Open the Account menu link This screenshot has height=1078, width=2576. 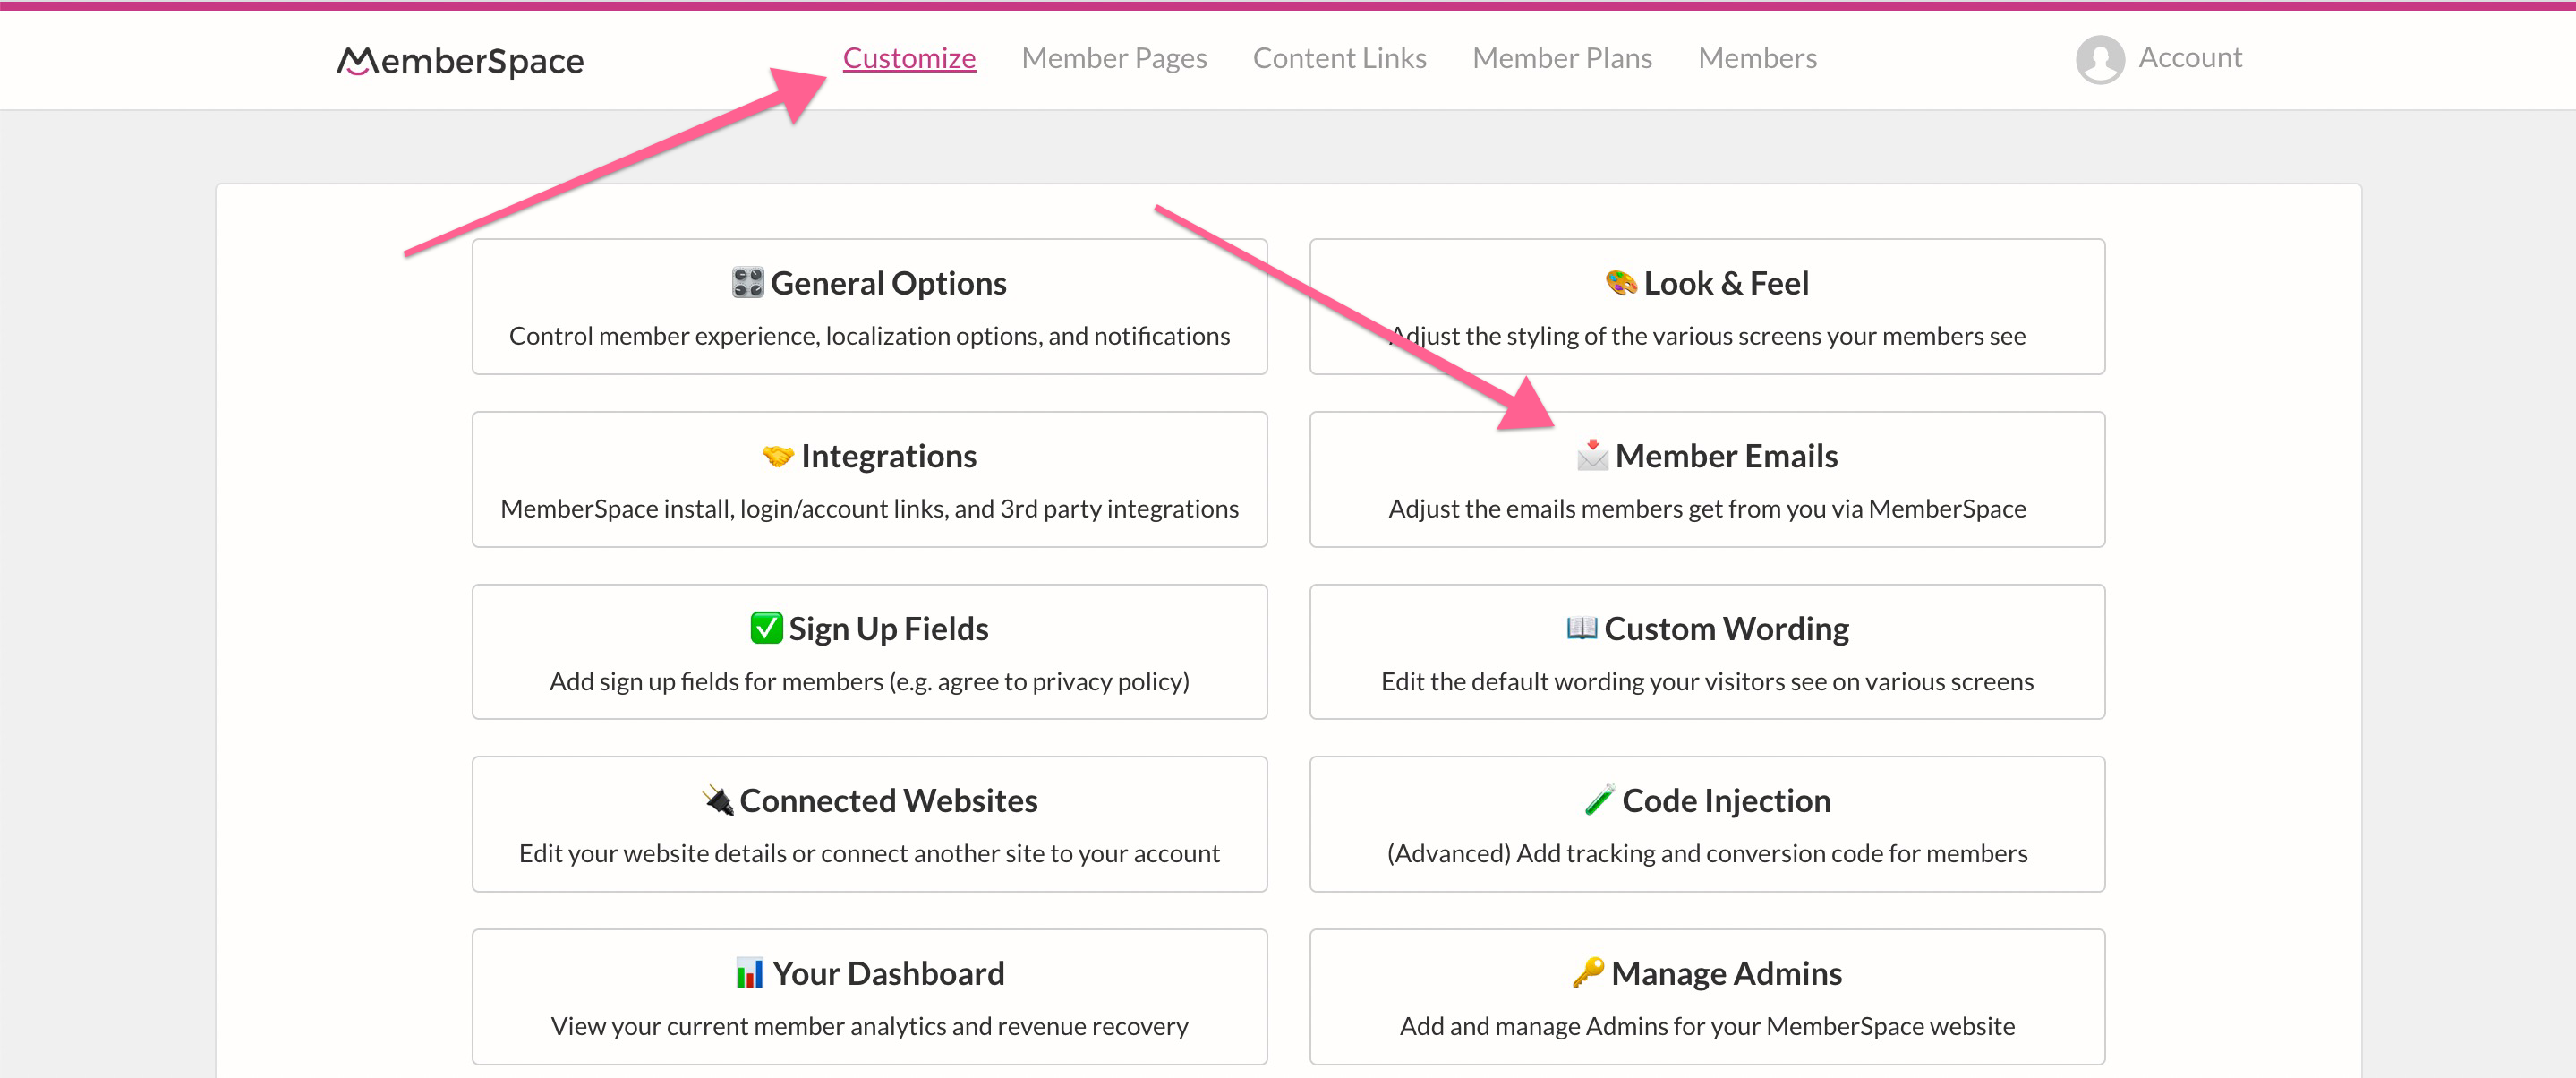click(2189, 58)
